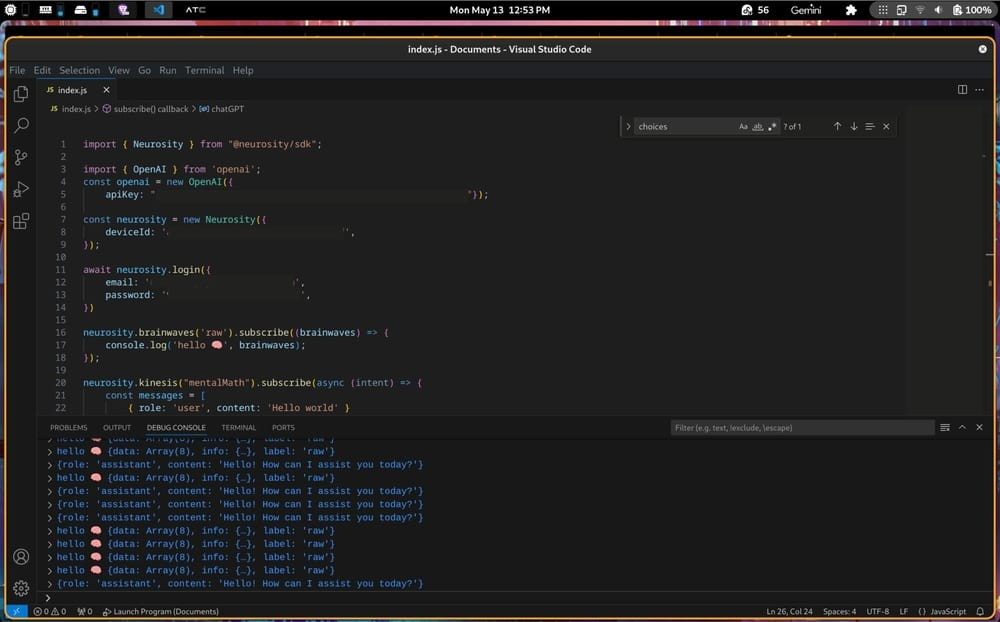Screen dimensions: 1000x622
Task: Click the debug console filter input field
Action: [800, 427]
